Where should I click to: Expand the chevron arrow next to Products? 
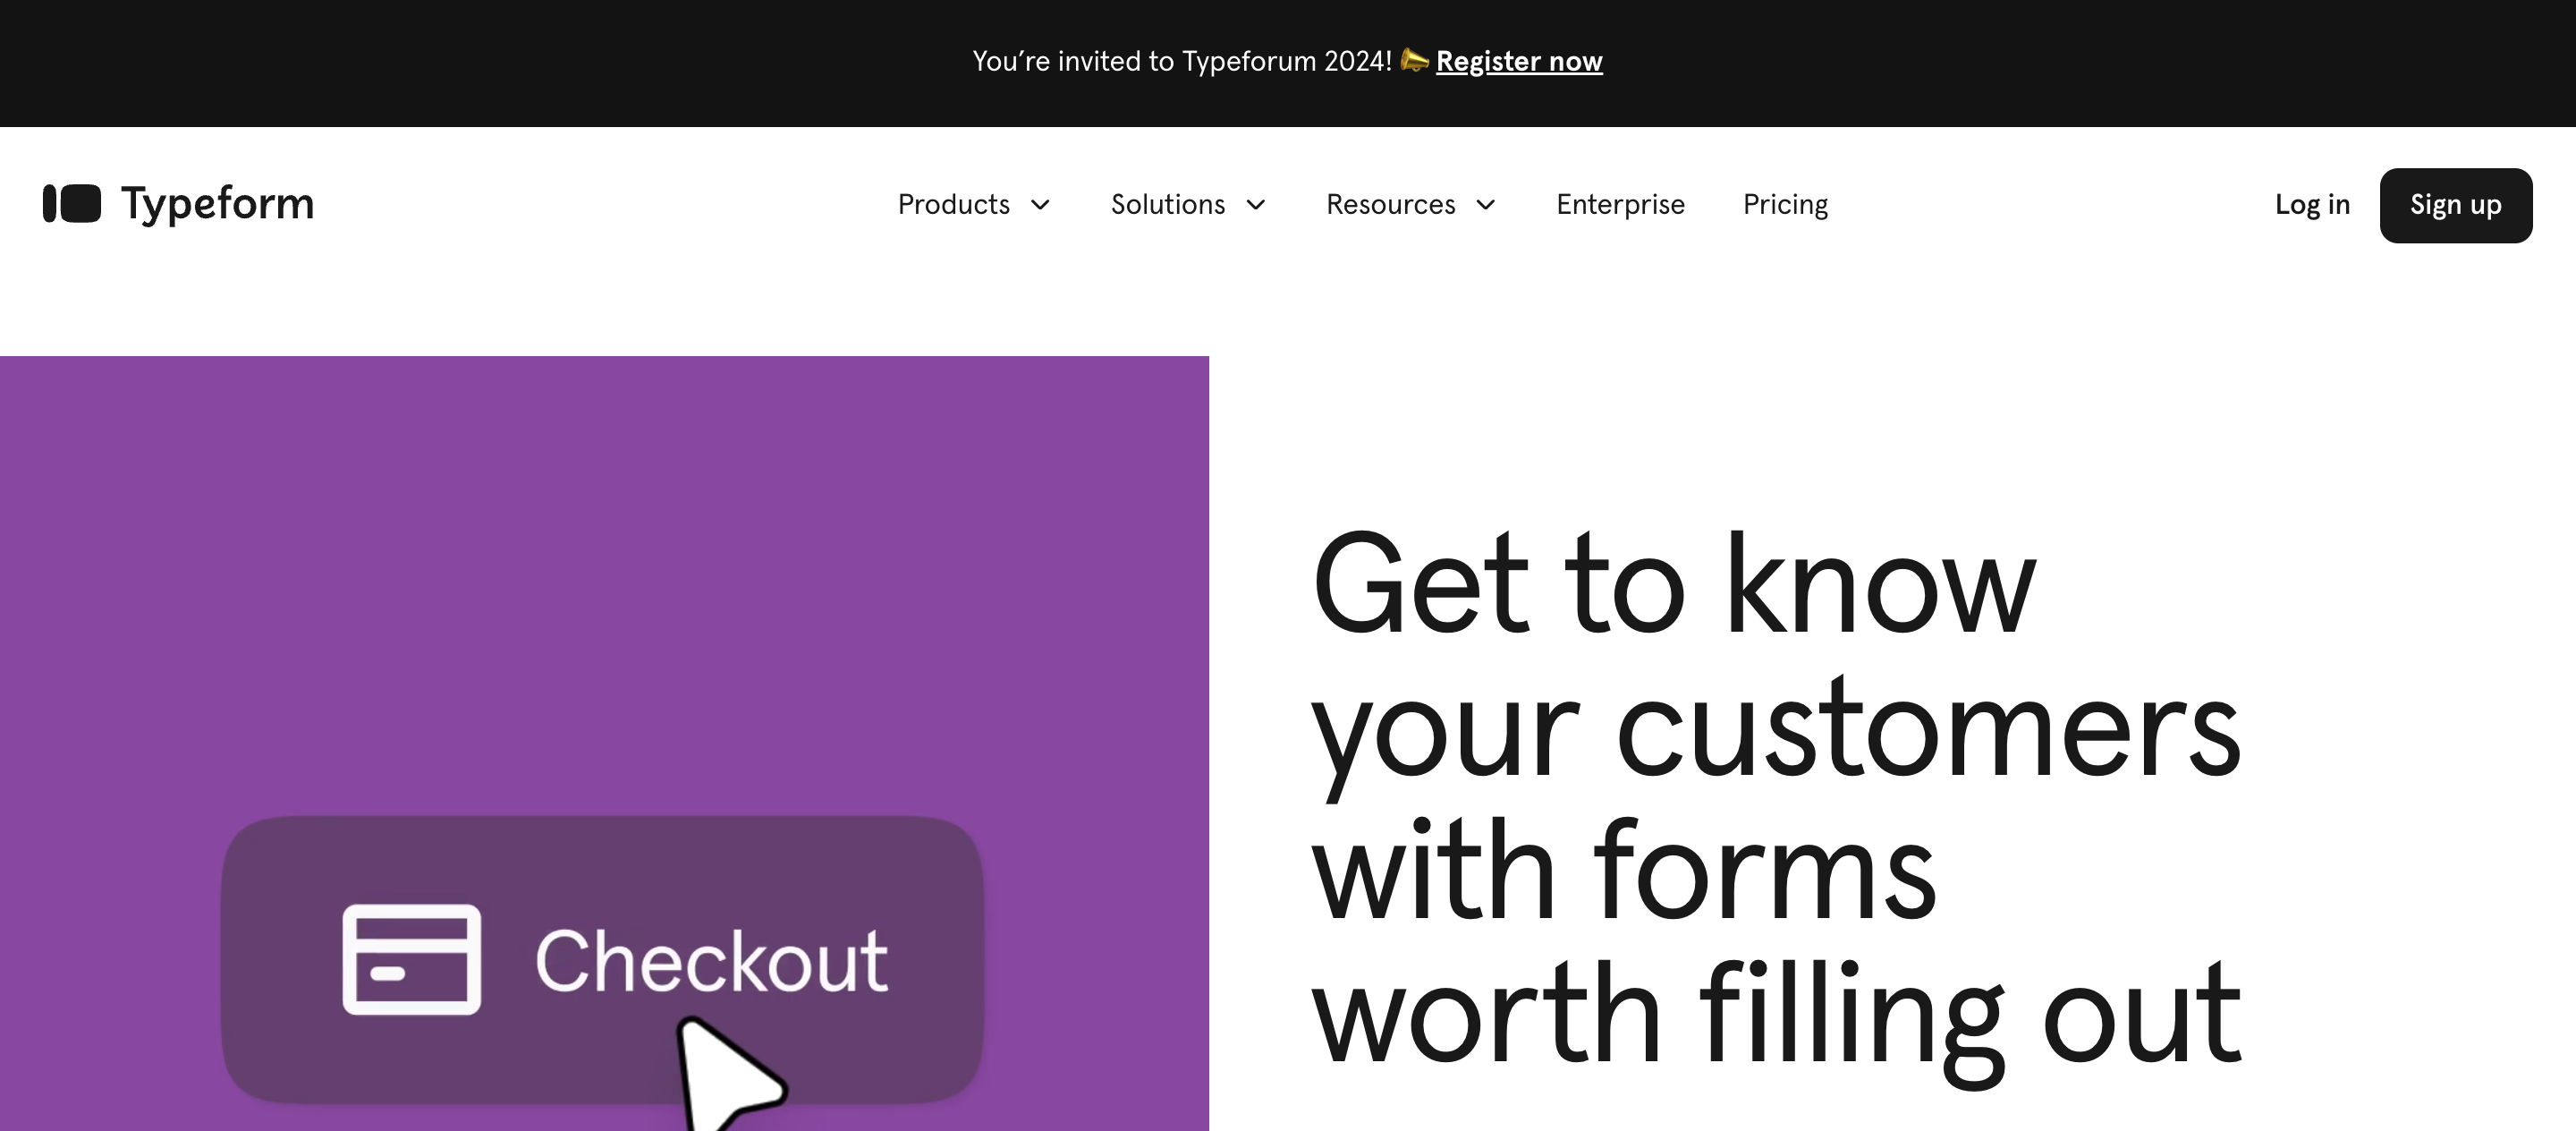(x=1041, y=205)
